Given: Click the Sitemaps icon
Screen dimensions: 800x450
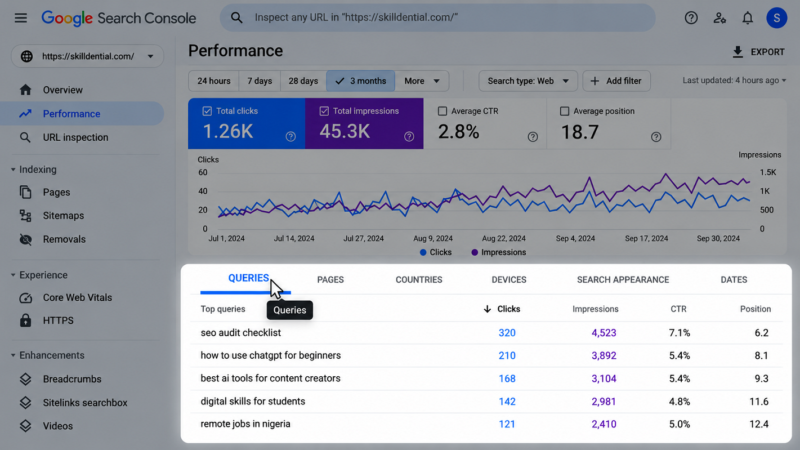Looking at the screenshot, I should point(26,216).
